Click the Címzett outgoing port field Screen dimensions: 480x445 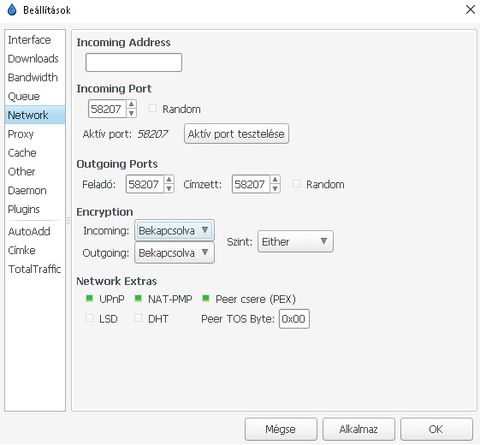(251, 184)
